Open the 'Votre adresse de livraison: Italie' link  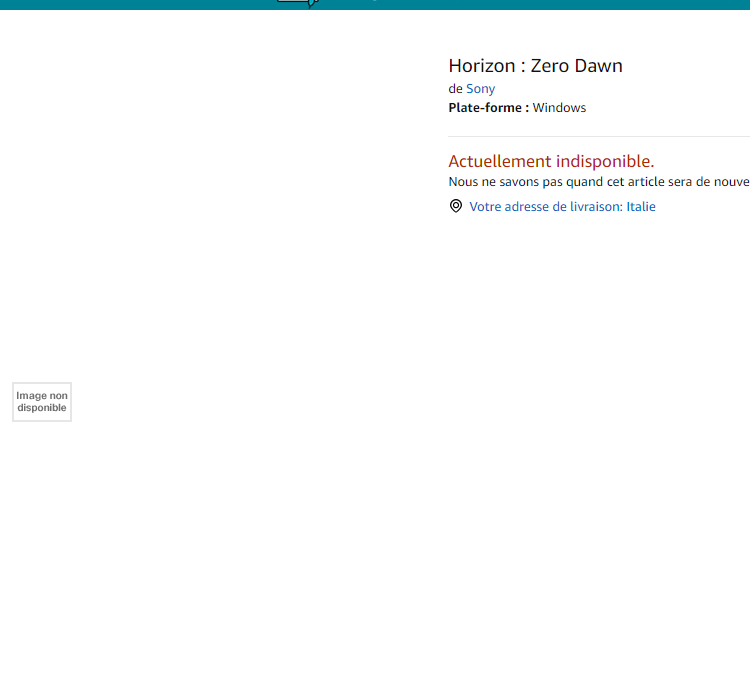562,207
